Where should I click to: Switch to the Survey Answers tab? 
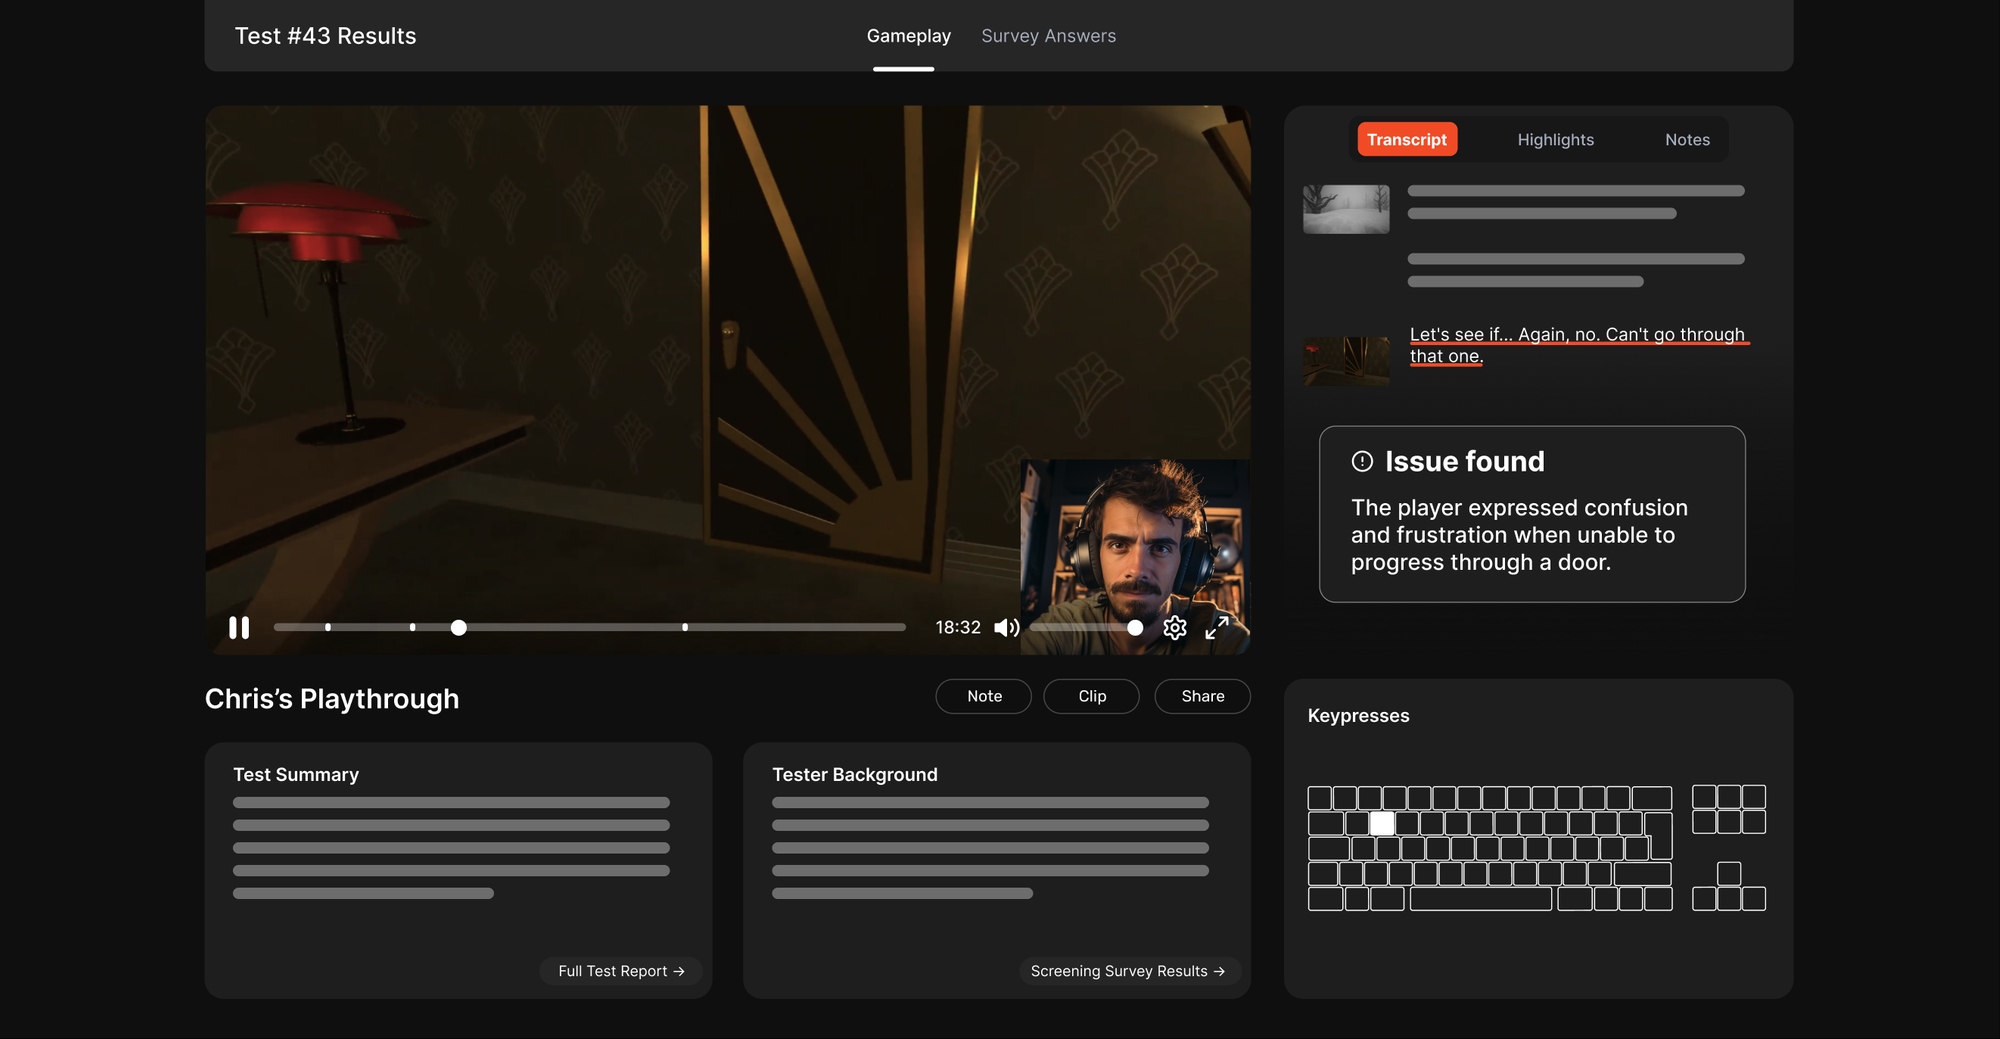[1048, 36]
